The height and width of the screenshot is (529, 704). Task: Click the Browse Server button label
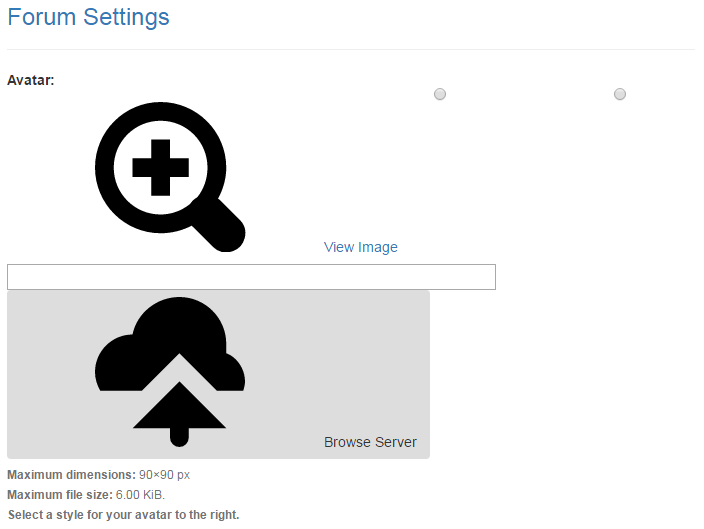click(370, 442)
